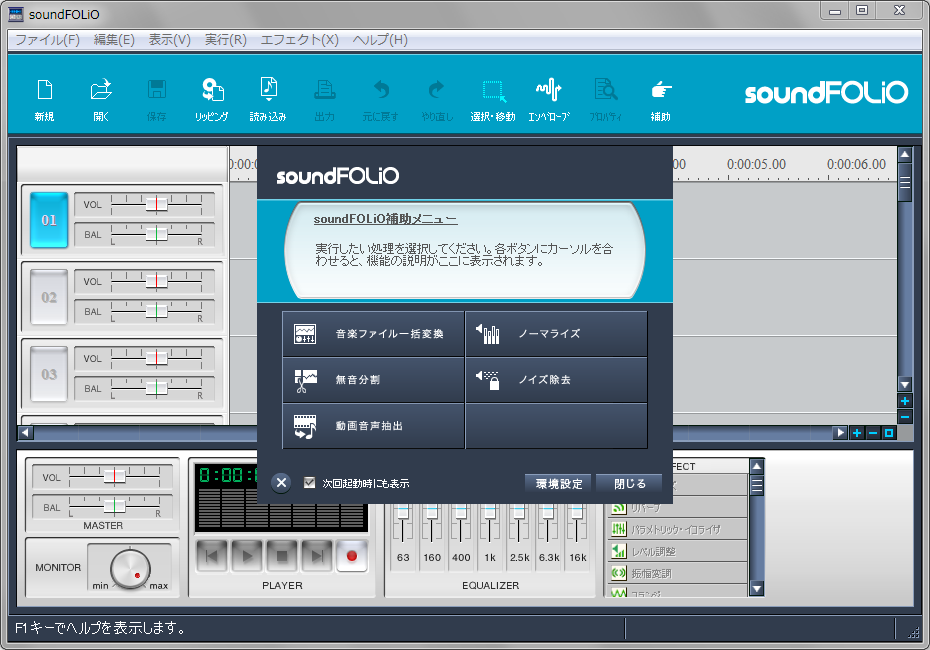Click the 新規 (New) toolbar icon
Image resolution: width=930 pixels, height=650 pixels.
(x=44, y=100)
